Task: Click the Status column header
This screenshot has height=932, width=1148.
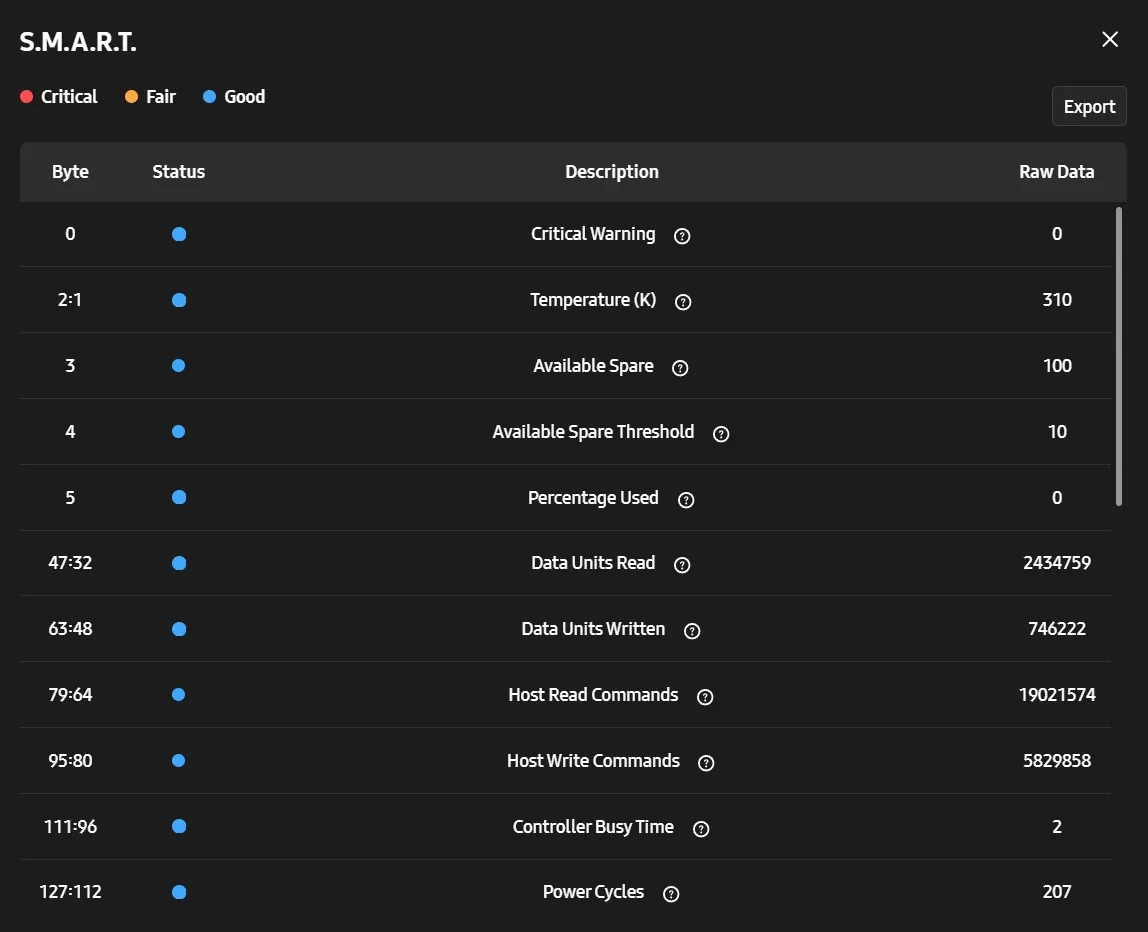Action: (179, 171)
